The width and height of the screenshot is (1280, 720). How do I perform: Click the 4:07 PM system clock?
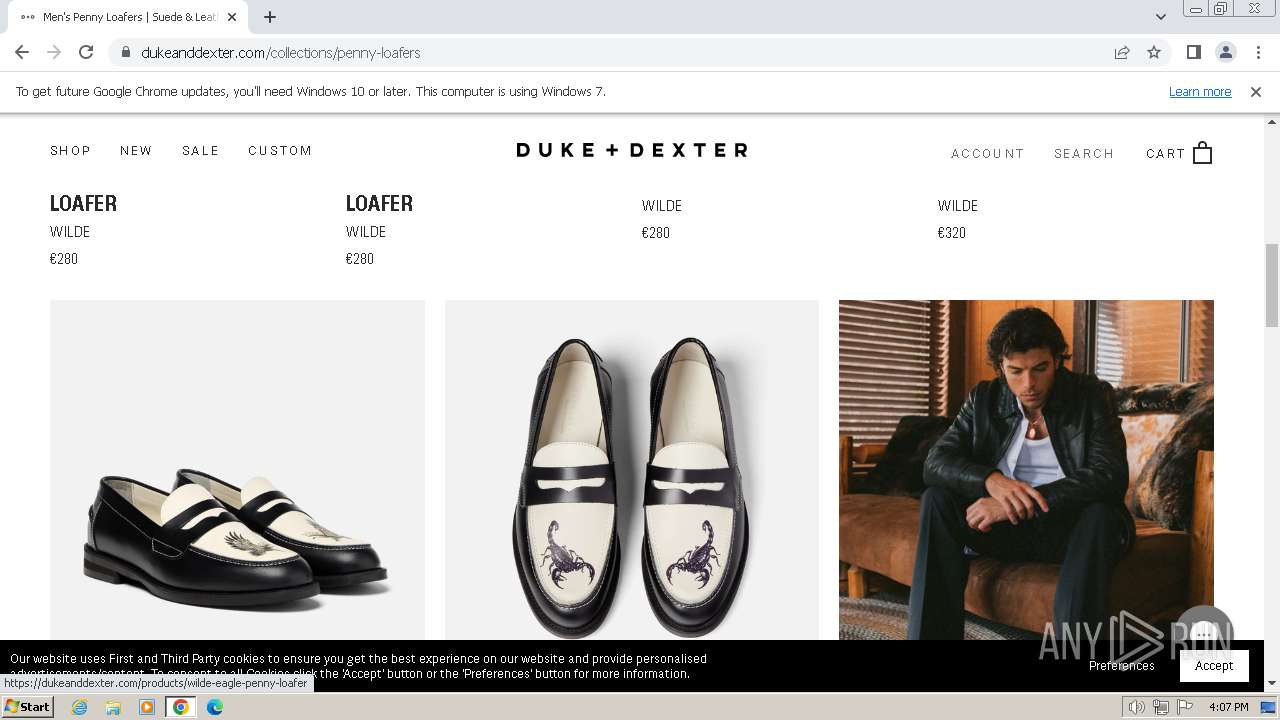[1228, 707]
